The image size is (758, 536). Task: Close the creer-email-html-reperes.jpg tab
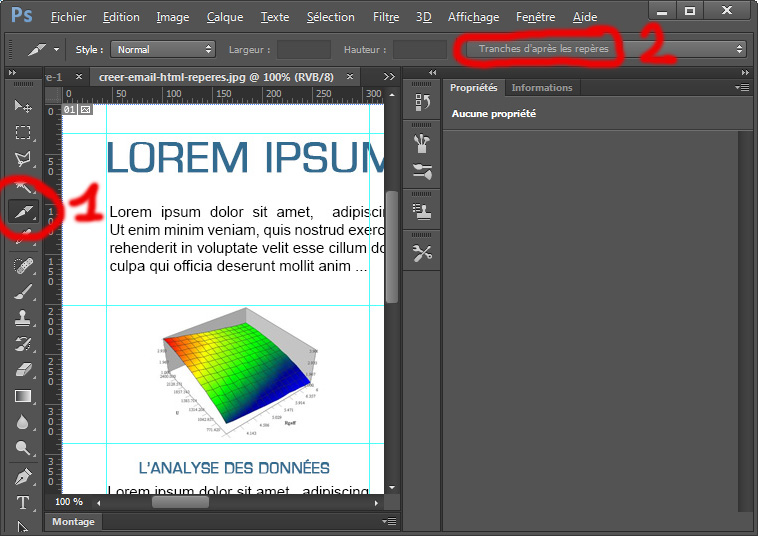(350, 76)
